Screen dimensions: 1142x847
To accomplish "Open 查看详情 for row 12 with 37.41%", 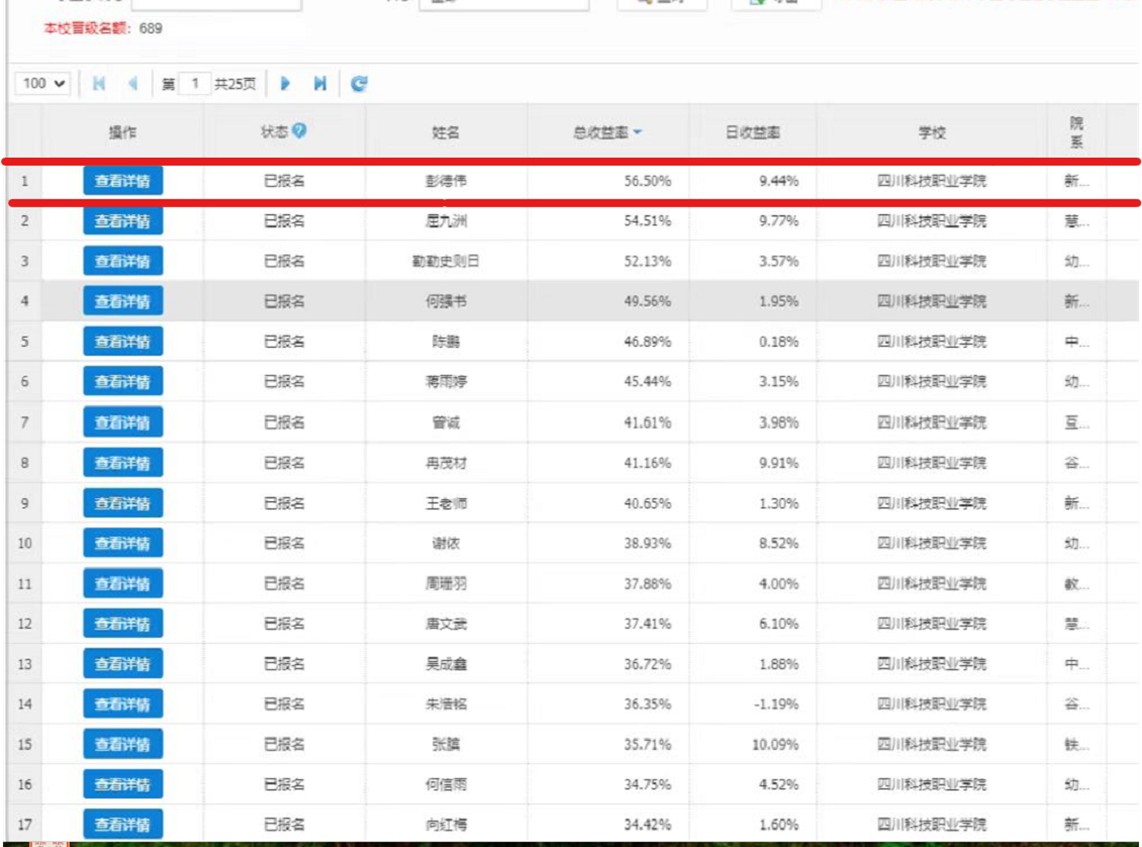I will 123,623.
